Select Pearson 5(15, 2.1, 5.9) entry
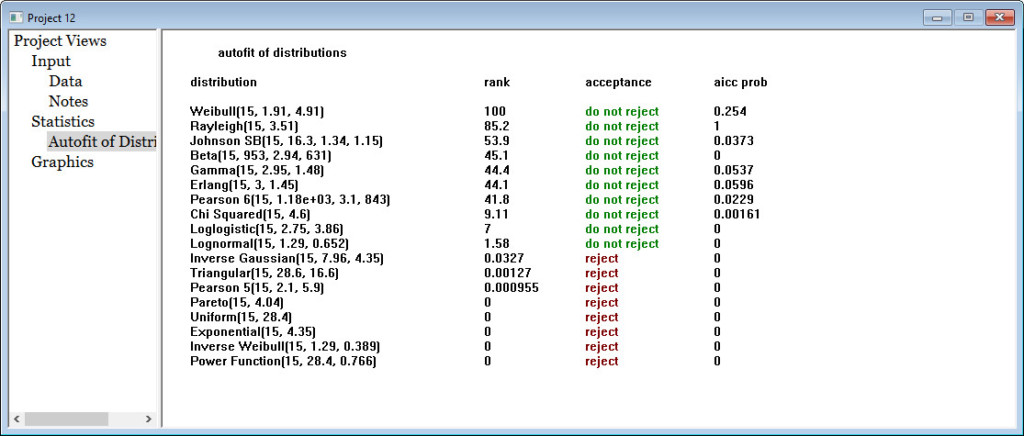The width and height of the screenshot is (1024, 436). pyautogui.click(x=257, y=288)
